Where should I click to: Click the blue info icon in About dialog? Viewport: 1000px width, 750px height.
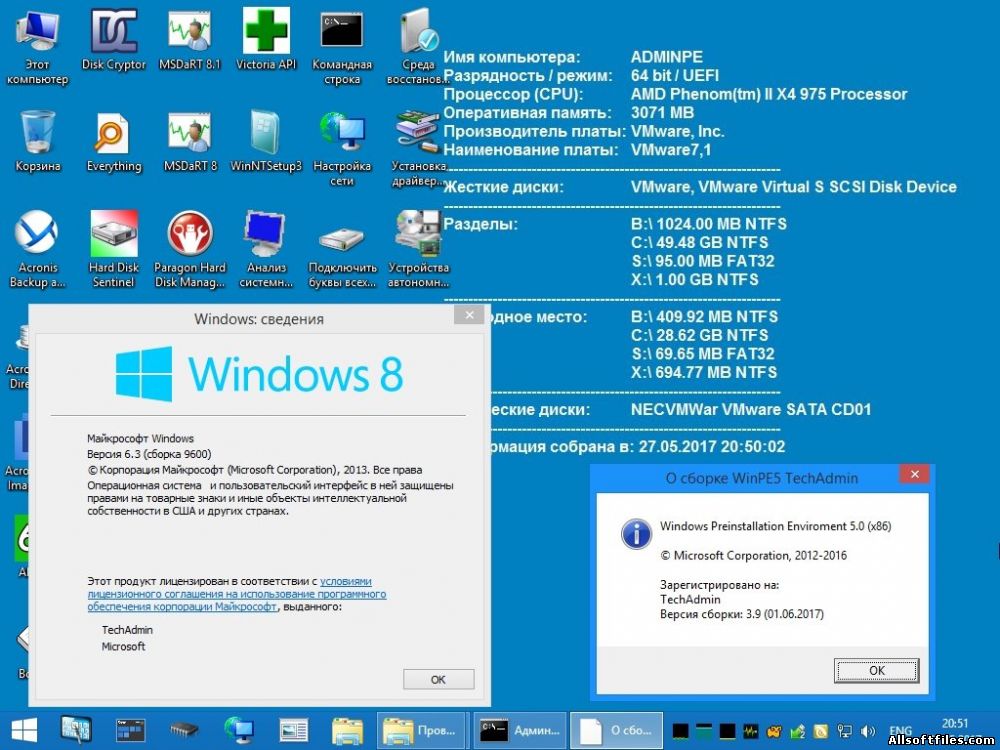(x=636, y=533)
